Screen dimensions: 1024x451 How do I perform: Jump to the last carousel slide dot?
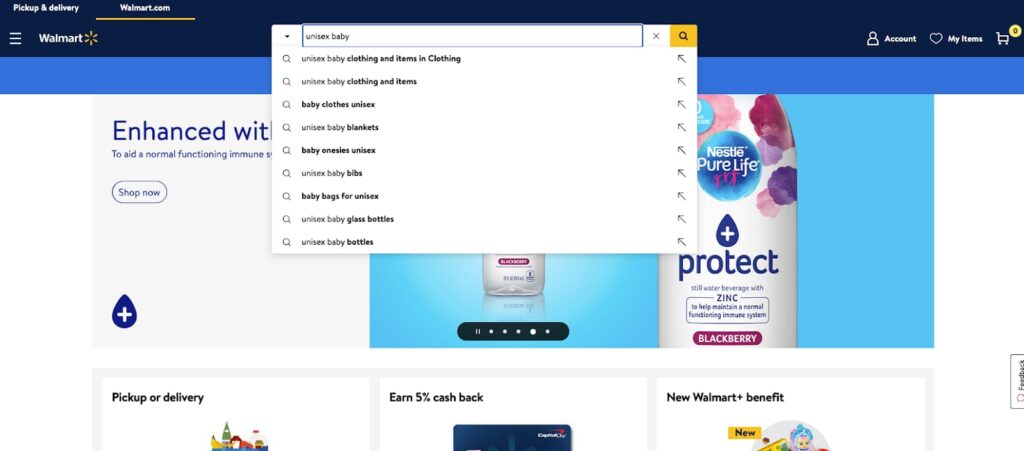(x=547, y=332)
